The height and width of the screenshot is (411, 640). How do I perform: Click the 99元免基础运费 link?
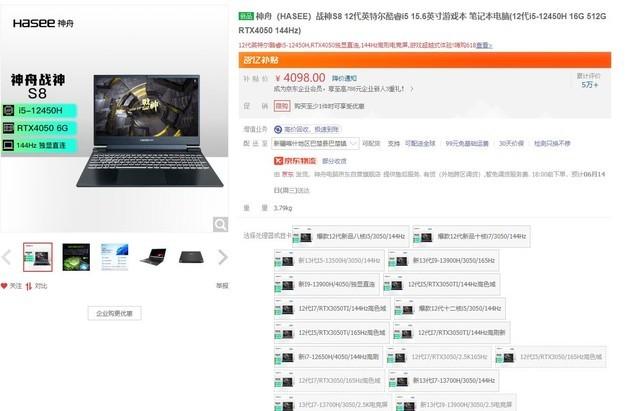467,143
